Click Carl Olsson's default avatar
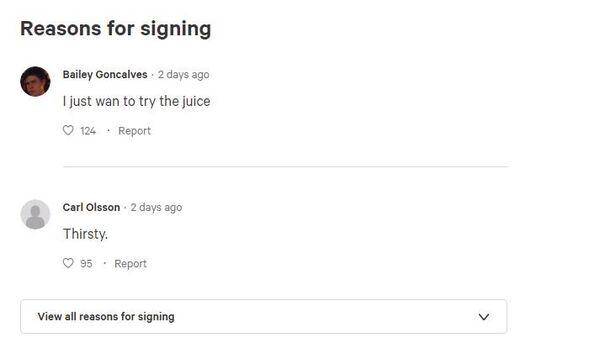 [35, 214]
